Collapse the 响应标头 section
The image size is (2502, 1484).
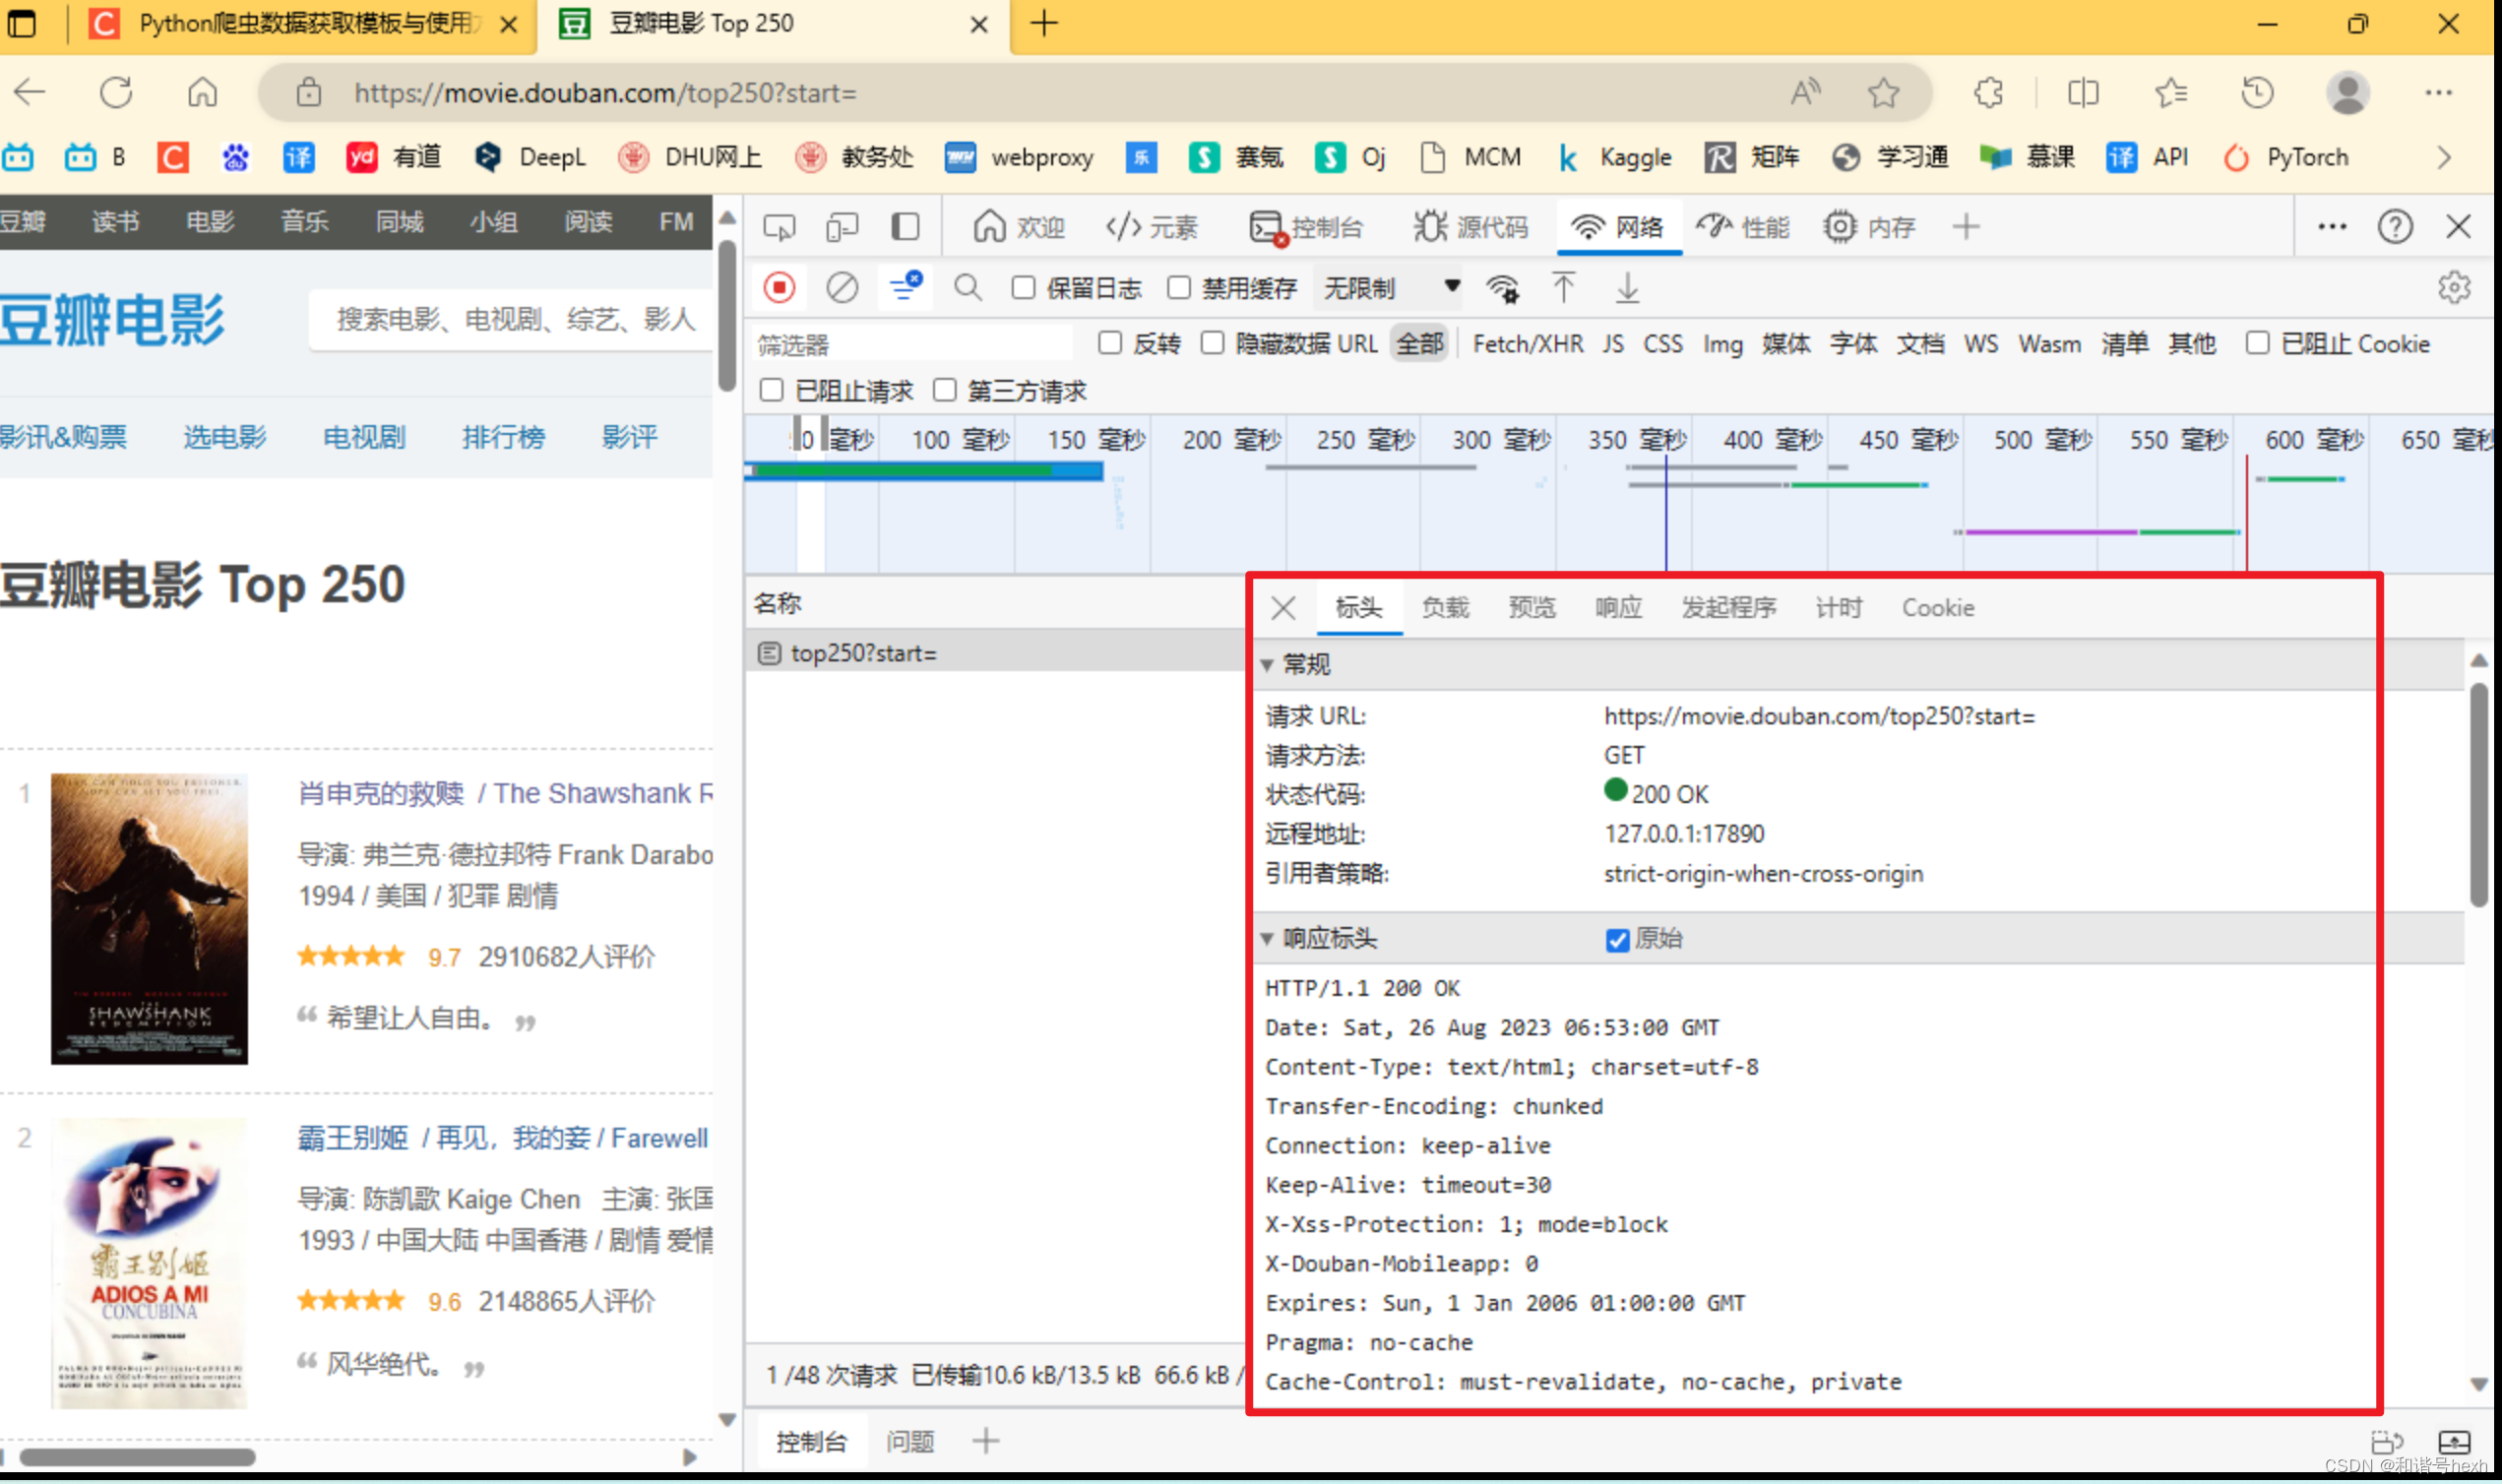[x=1268, y=939]
